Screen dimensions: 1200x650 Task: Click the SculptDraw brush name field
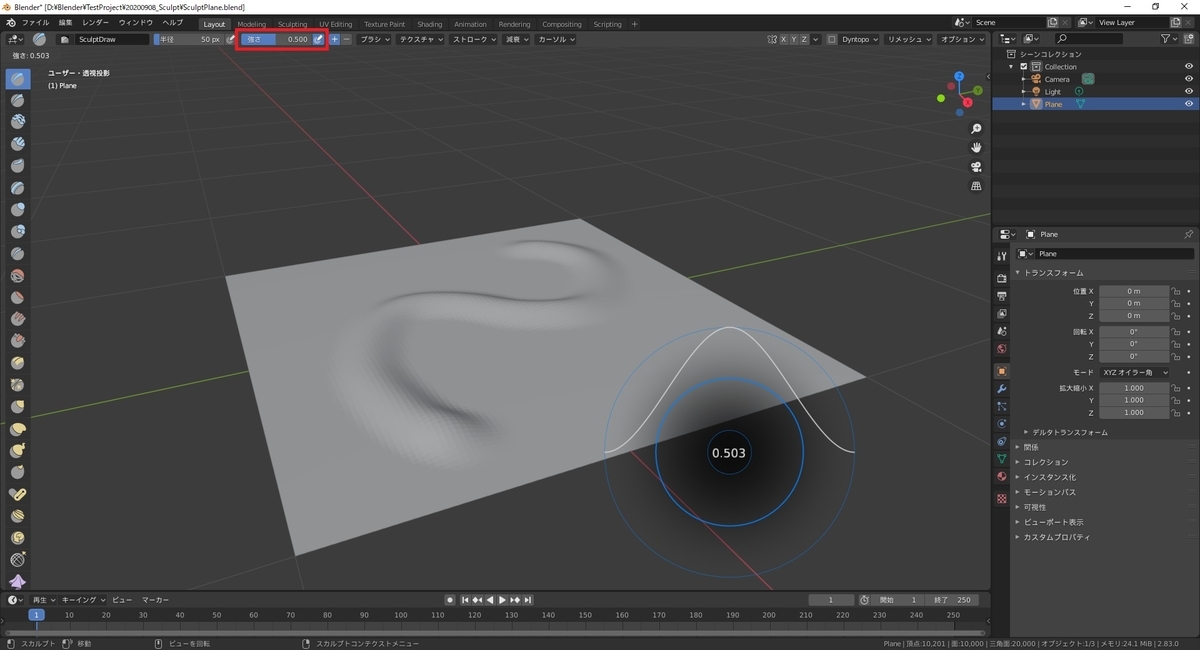pyautogui.click(x=112, y=39)
